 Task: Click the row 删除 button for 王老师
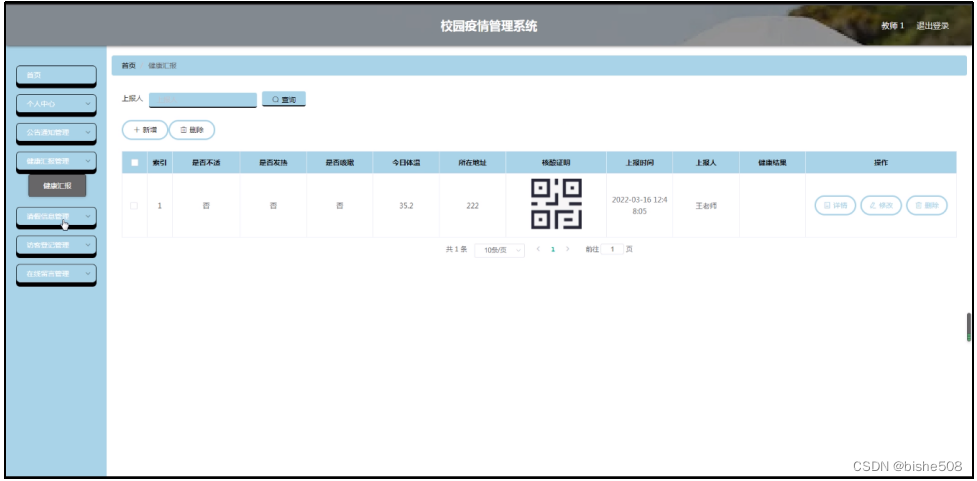click(927, 205)
